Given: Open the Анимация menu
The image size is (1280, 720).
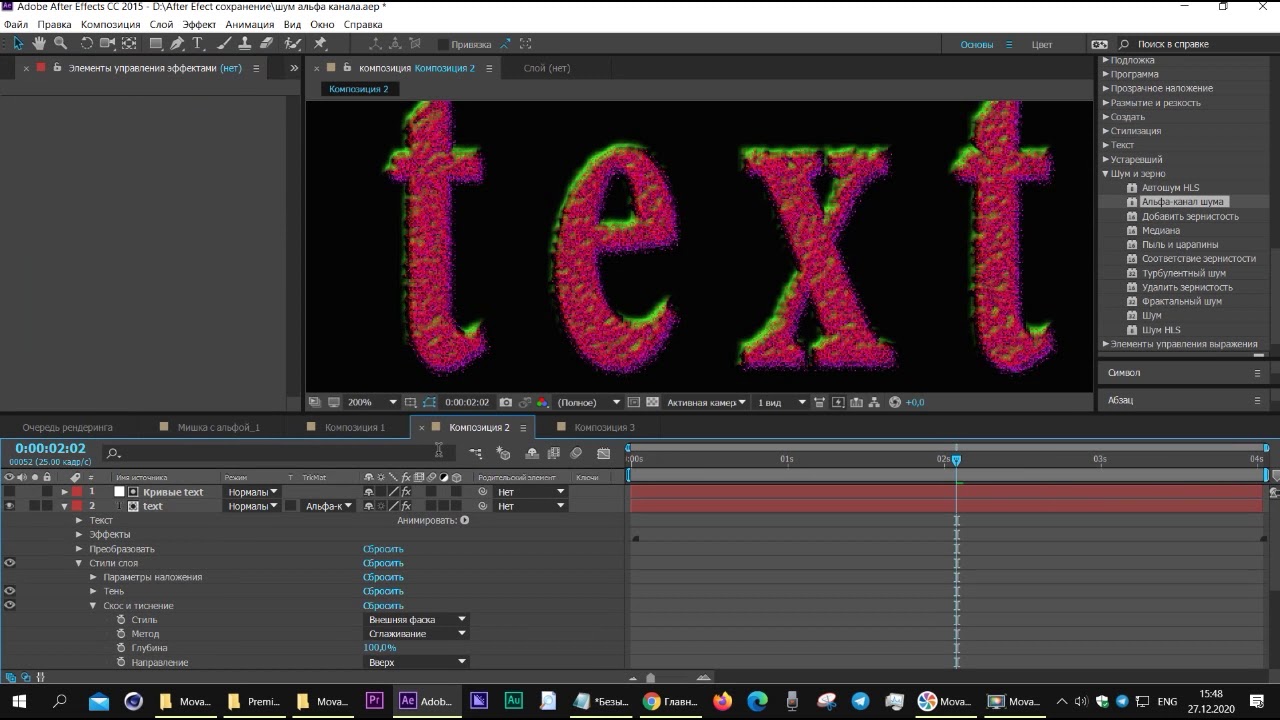Looking at the screenshot, I should click(x=250, y=24).
